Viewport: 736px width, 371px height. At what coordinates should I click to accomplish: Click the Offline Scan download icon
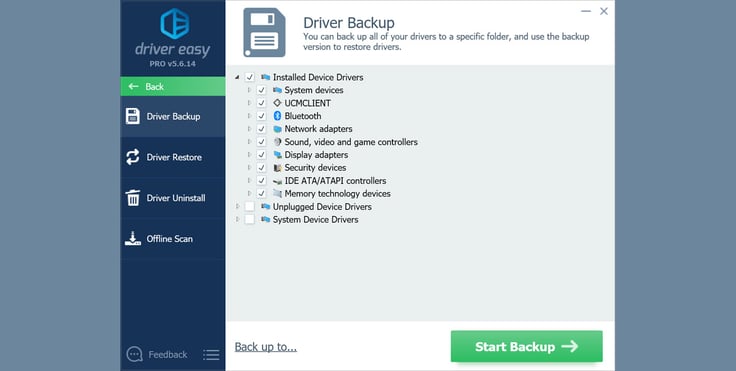[133, 239]
